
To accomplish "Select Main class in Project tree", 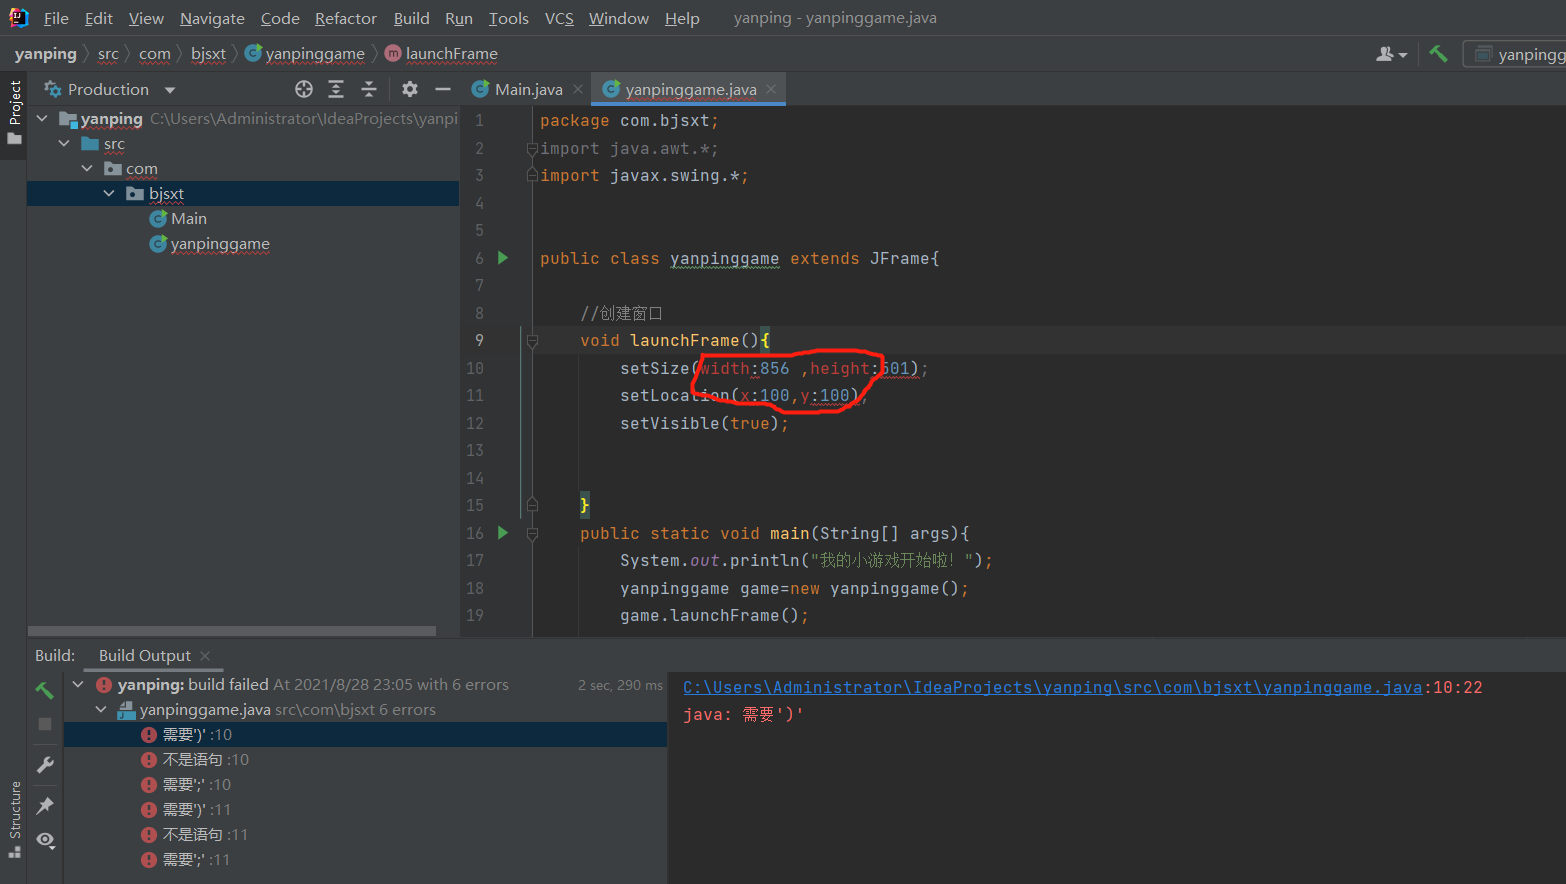I will click(178, 218).
